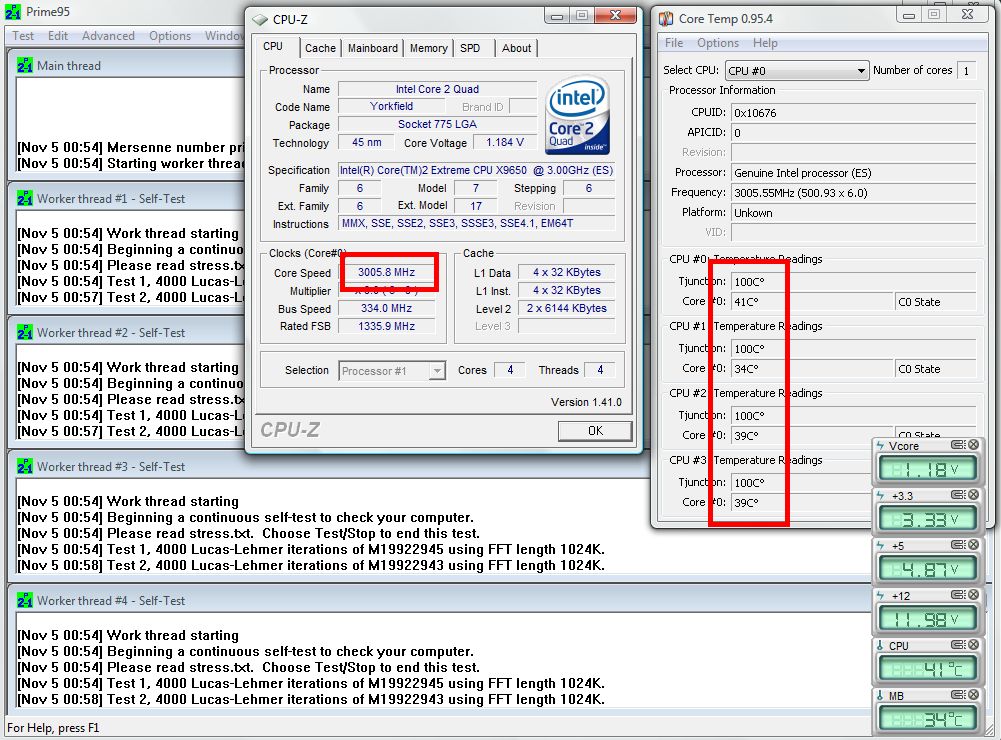Close the Vcore voltage gadget
Image resolution: width=1001 pixels, height=740 pixels.
974,445
